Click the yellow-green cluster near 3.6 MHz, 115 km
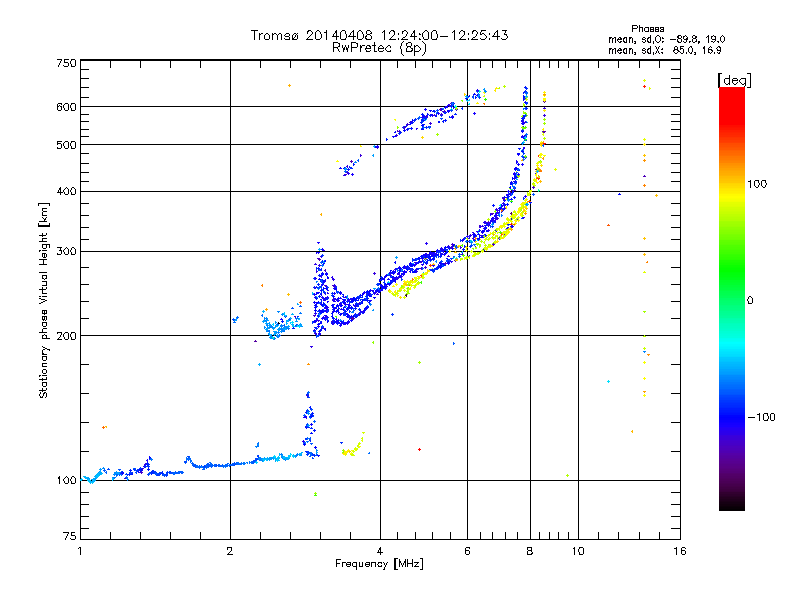 pyautogui.click(x=353, y=445)
